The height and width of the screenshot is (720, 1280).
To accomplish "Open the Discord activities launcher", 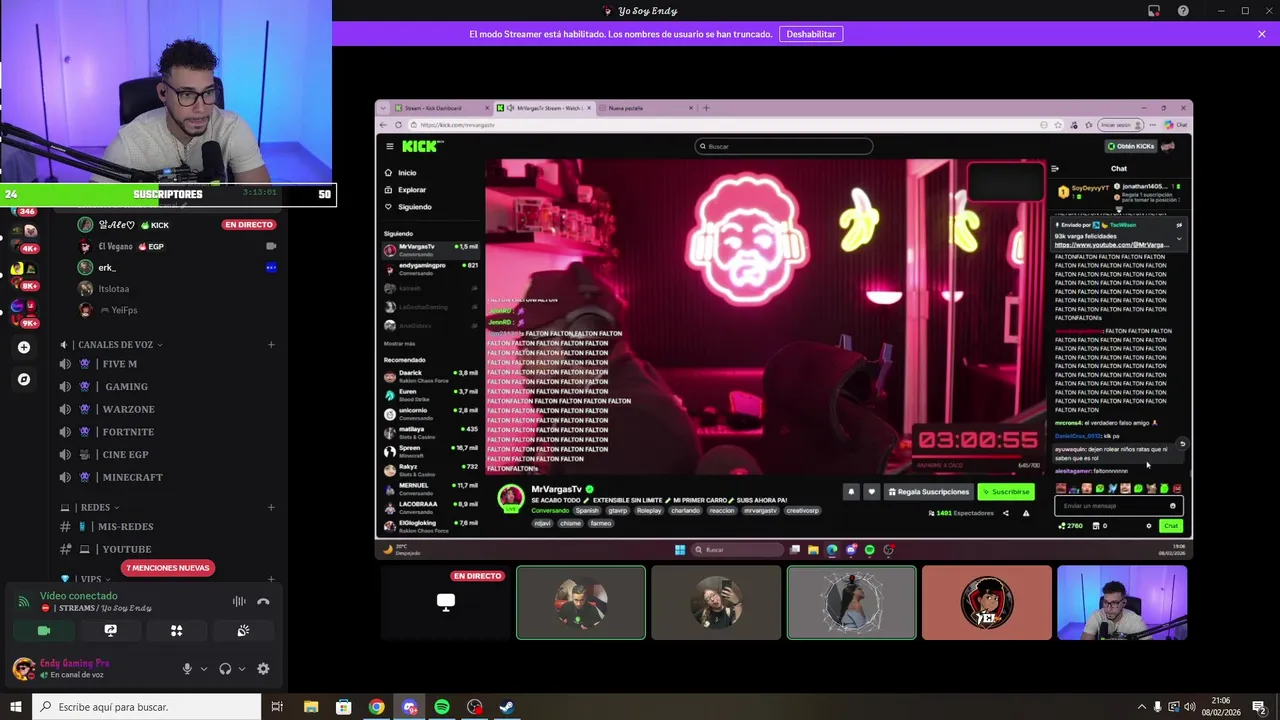I will [177, 631].
